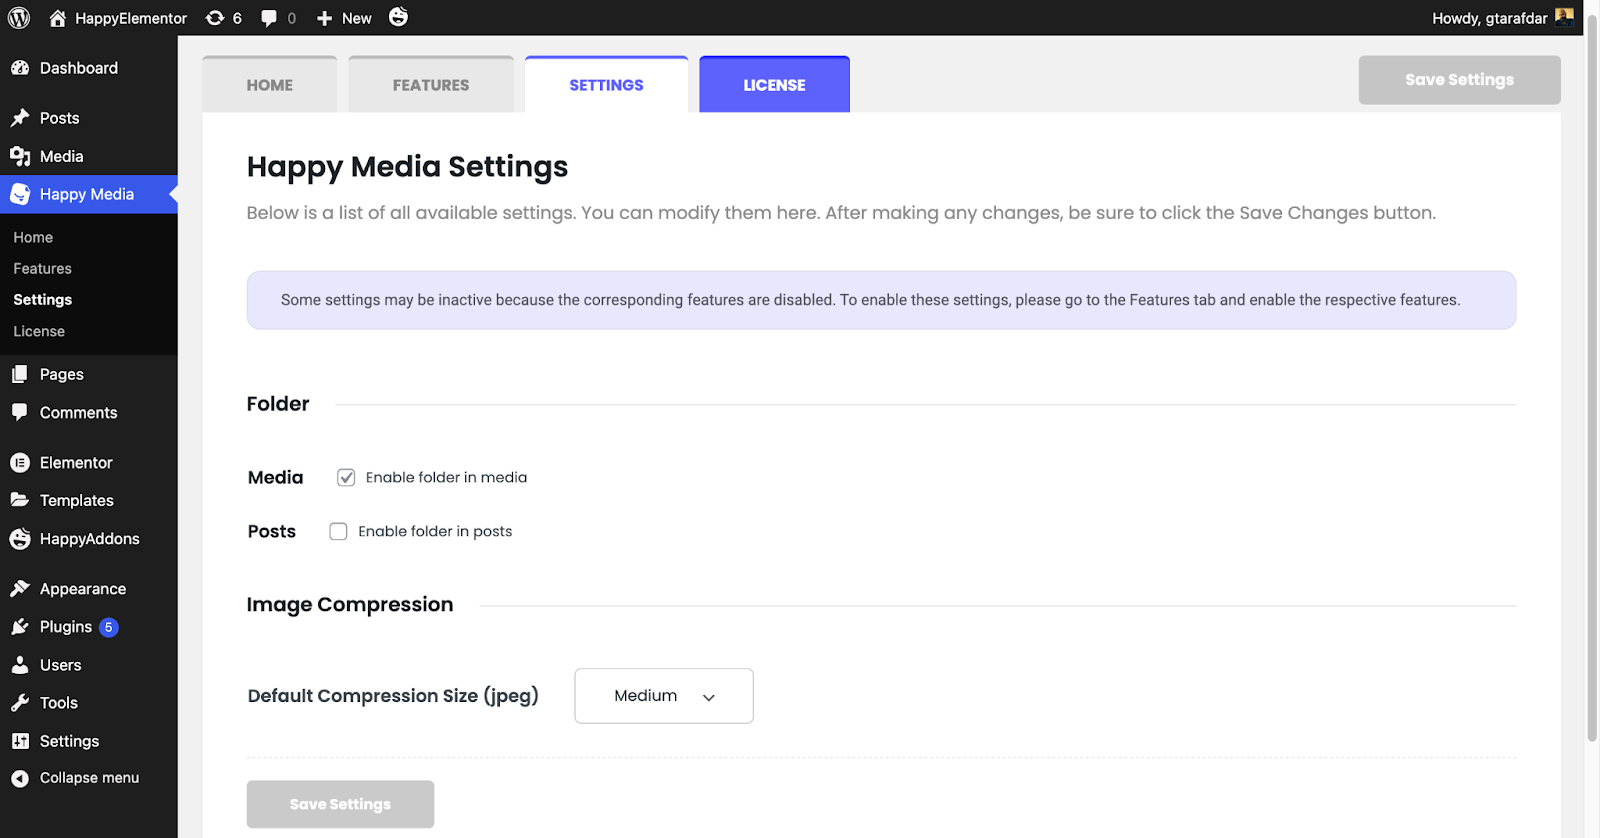Image resolution: width=1600 pixels, height=838 pixels.
Task: Open updates icon showing 6
Action: coord(215,18)
